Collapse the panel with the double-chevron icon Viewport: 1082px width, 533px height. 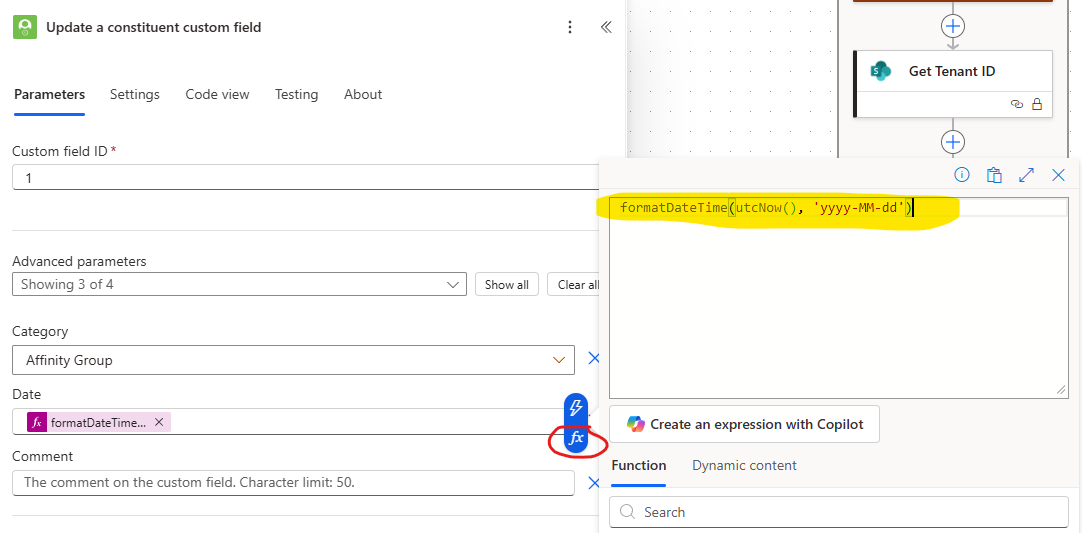606,27
